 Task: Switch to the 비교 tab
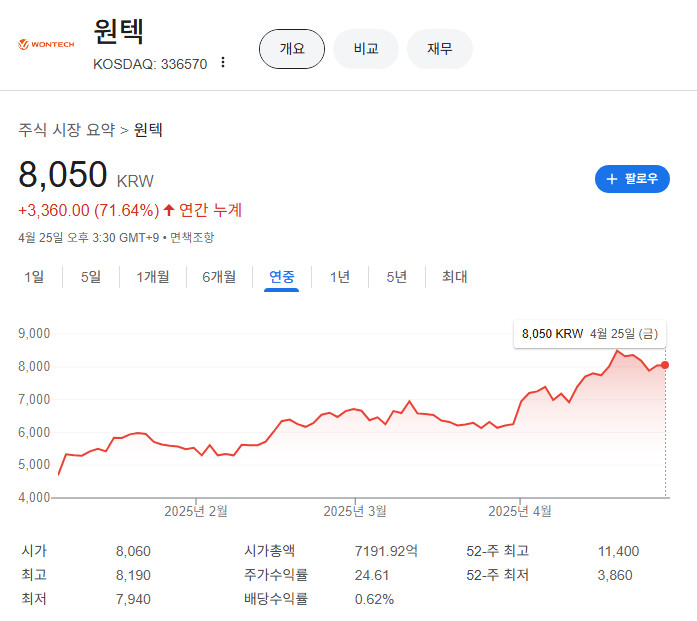tap(366, 49)
